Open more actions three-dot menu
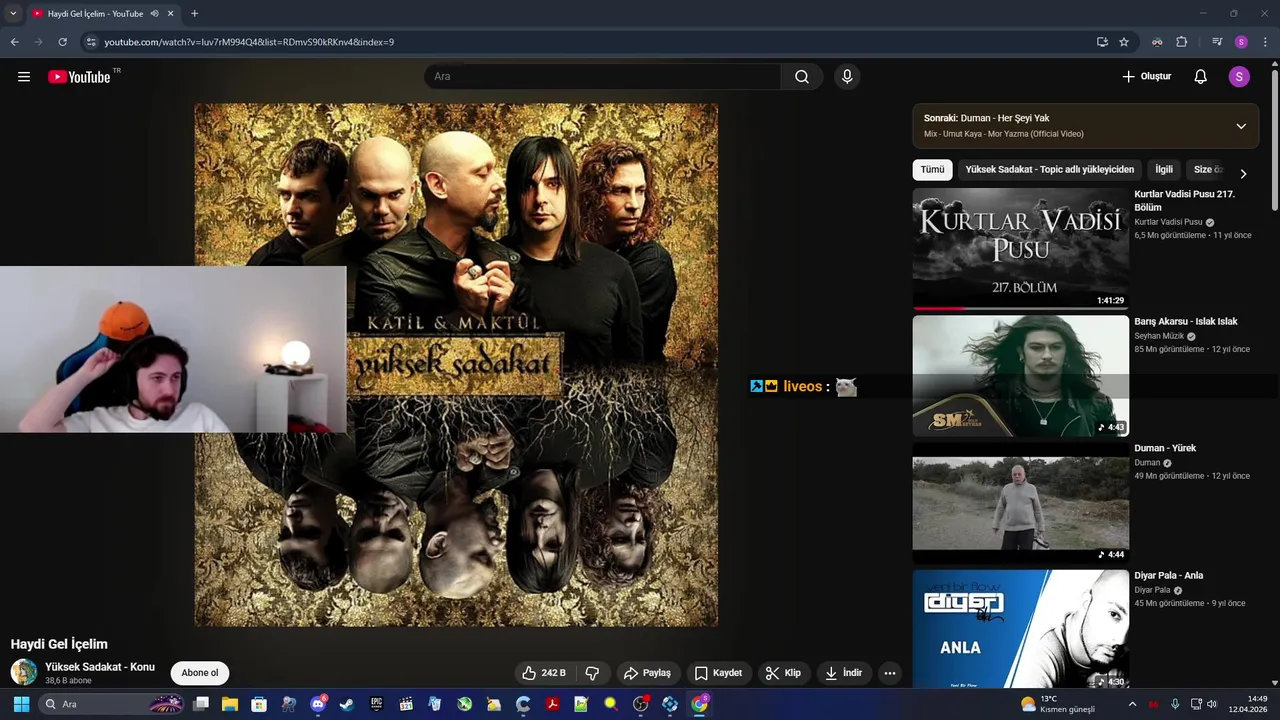Viewport: 1280px width, 720px height. [890, 673]
